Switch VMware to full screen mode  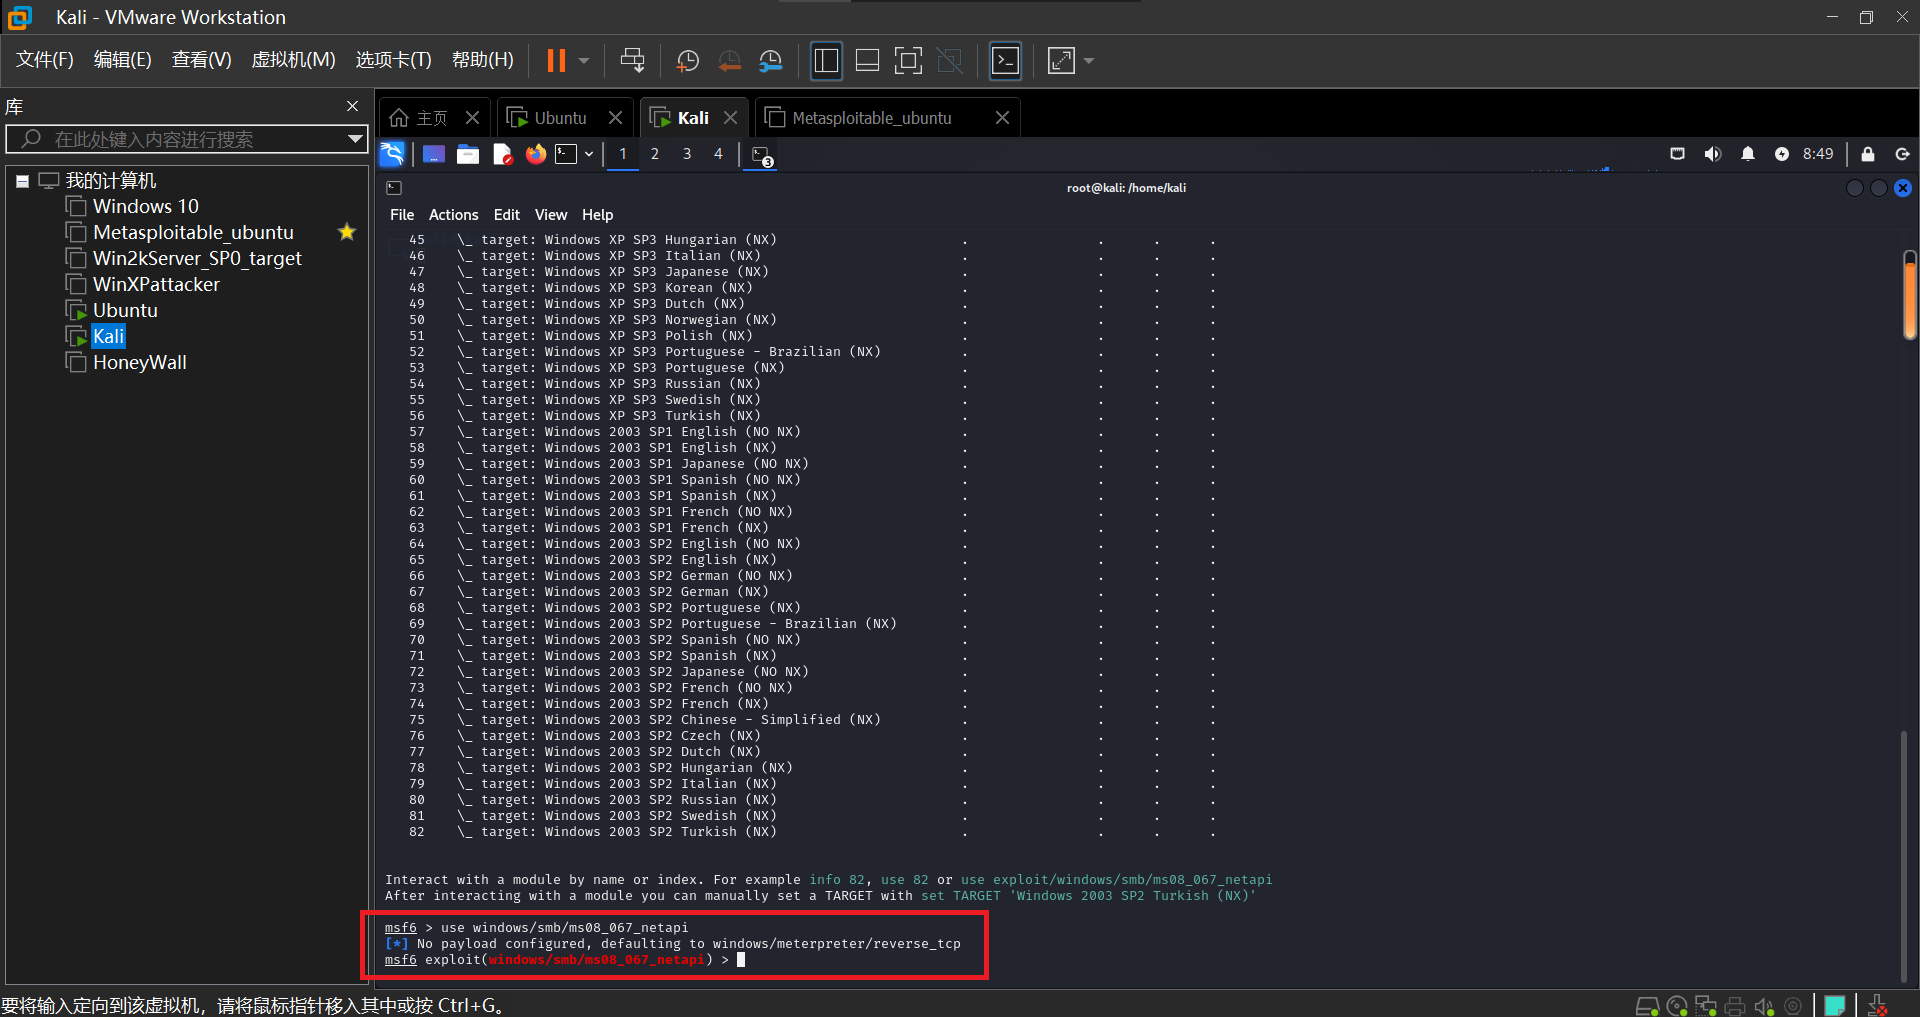[x=908, y=61]
